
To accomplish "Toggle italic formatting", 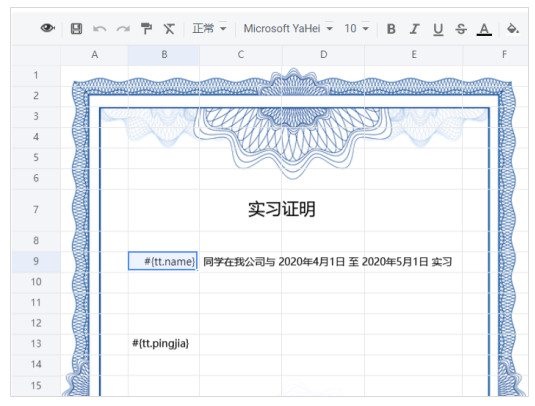I will 414,29.
